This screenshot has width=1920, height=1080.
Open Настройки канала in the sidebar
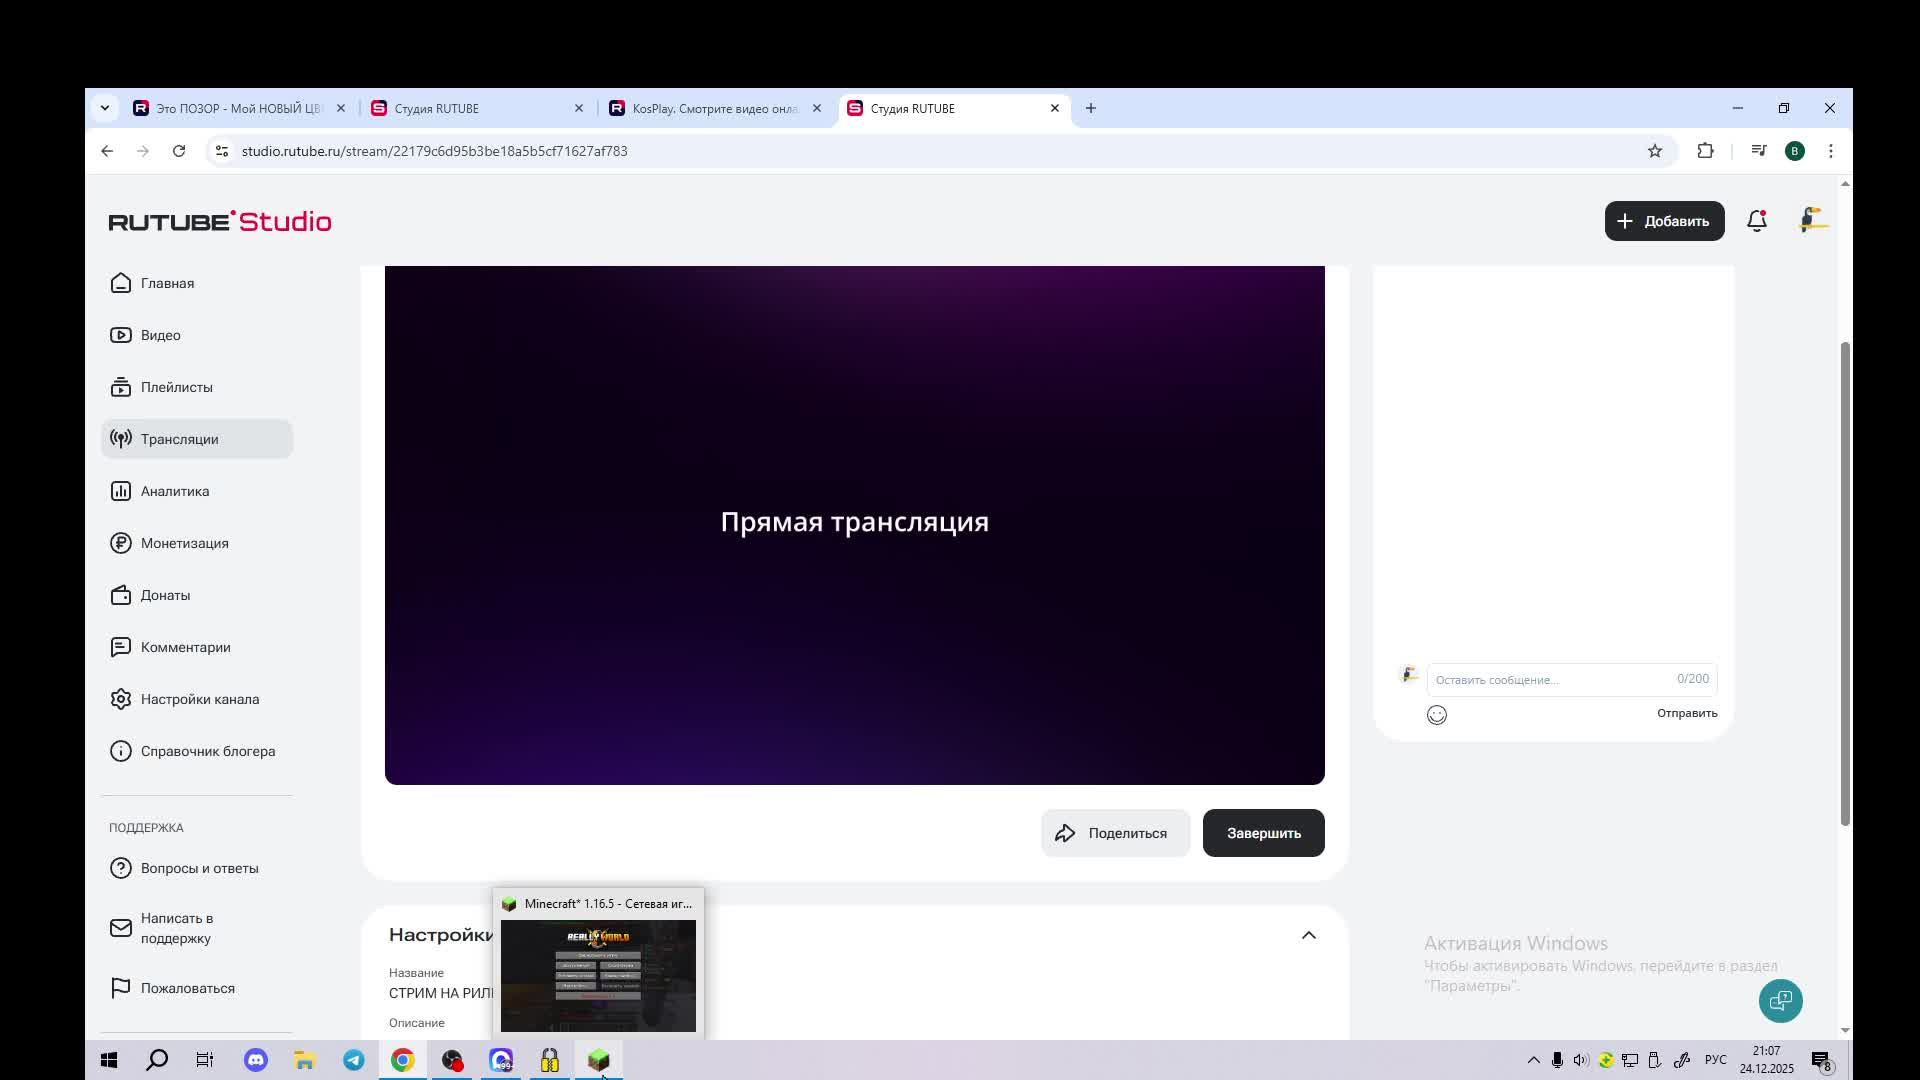(199, 699)
